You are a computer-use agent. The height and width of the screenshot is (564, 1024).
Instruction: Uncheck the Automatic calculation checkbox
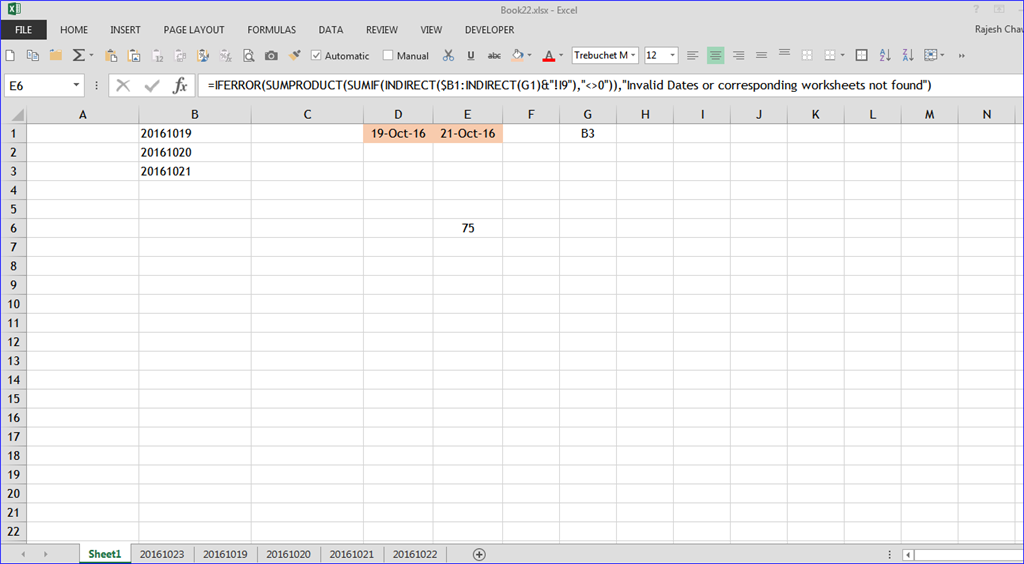coord(316,55)
